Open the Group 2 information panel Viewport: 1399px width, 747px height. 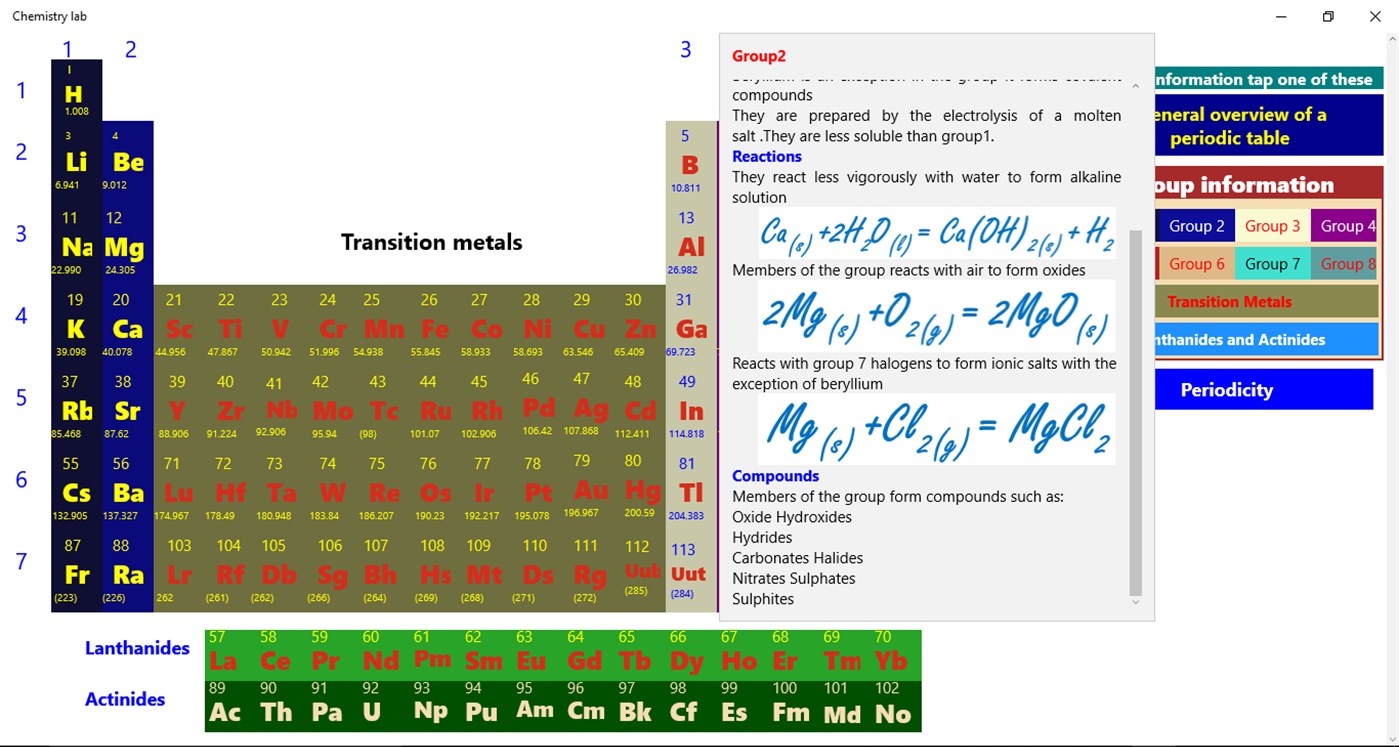pyautogui.click(x=1196, y=225)
